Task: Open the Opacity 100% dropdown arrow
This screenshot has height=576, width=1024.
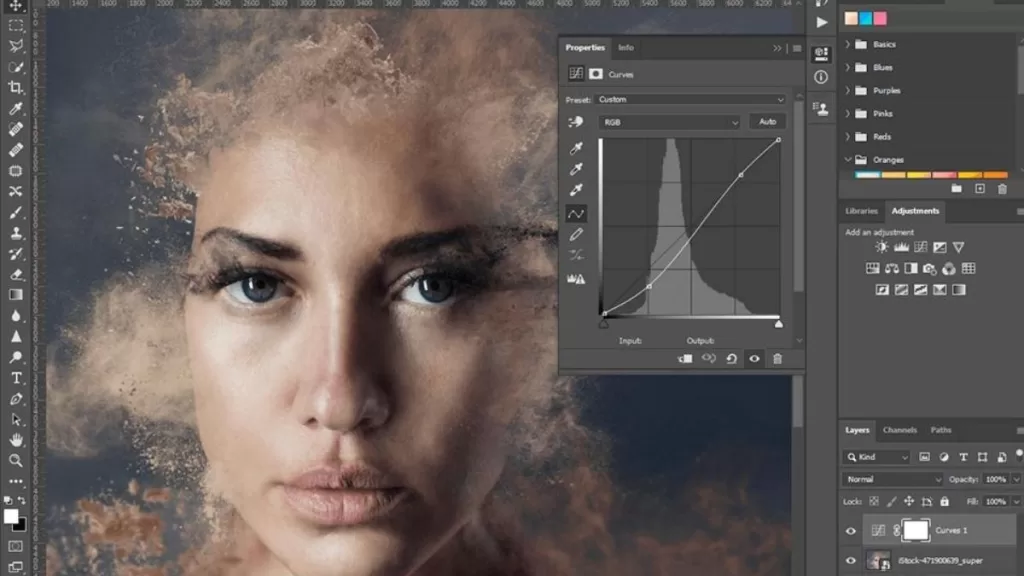Action: (x=1016, y=479)
